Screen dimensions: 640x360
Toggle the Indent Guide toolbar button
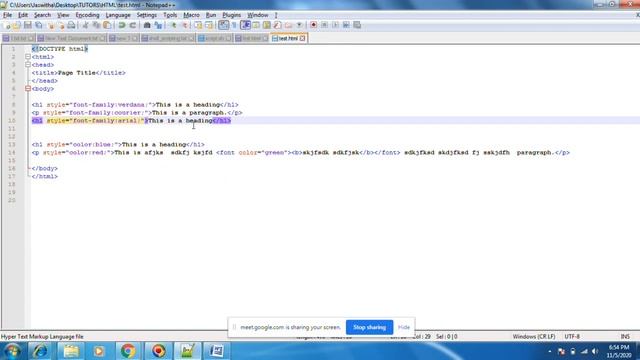pyautogui.click(x=245, y=25)
